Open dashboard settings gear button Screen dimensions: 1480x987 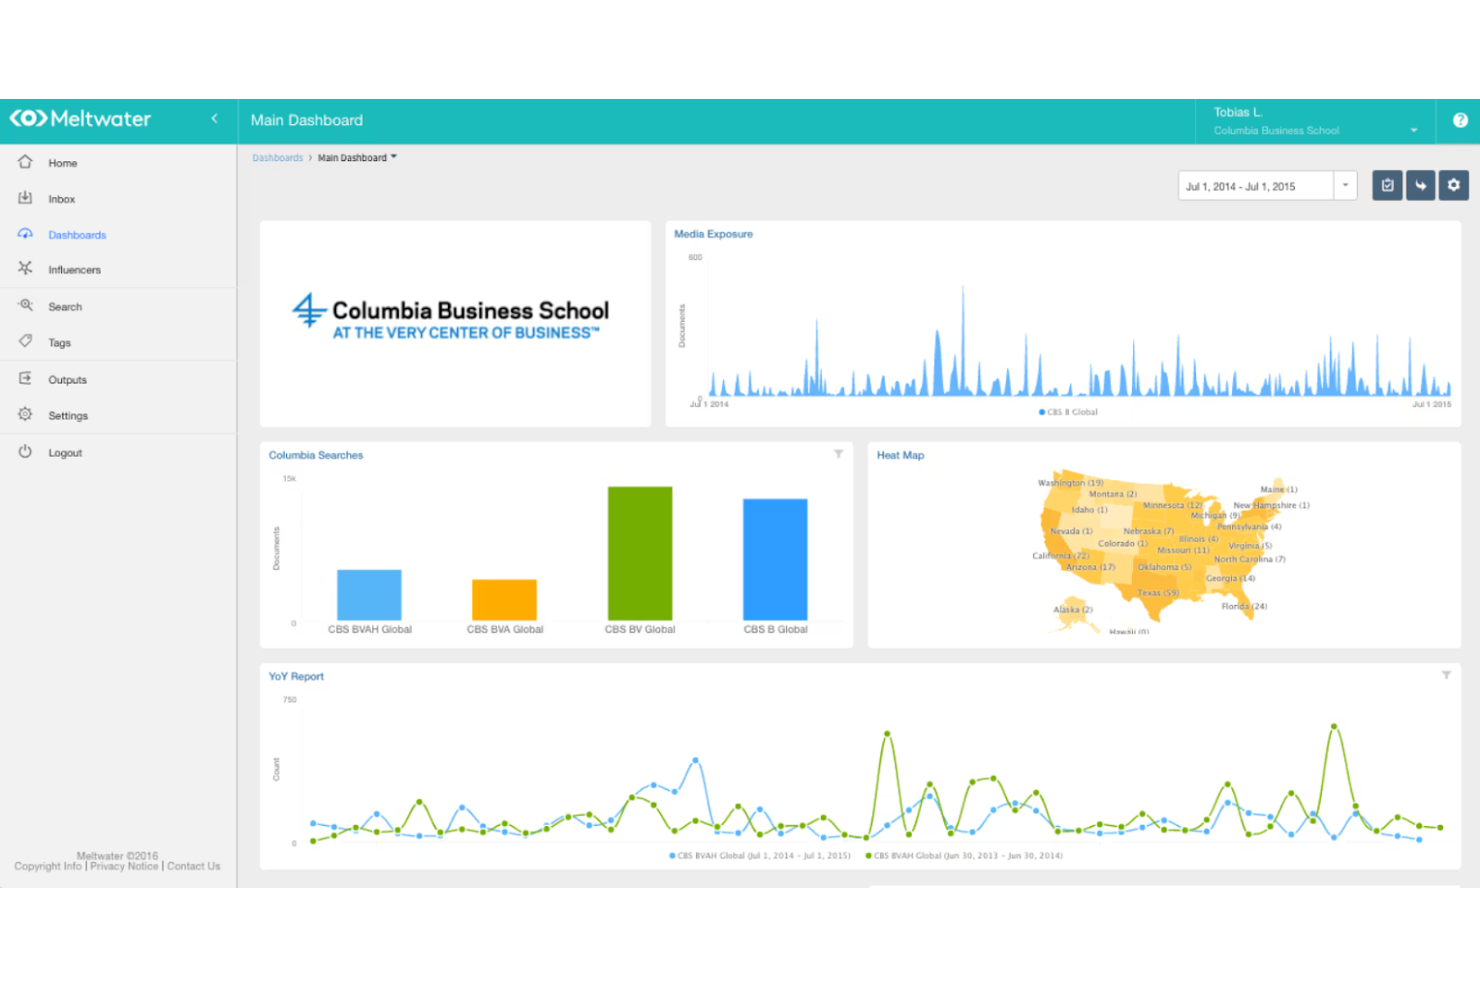tap(1454, 185)
